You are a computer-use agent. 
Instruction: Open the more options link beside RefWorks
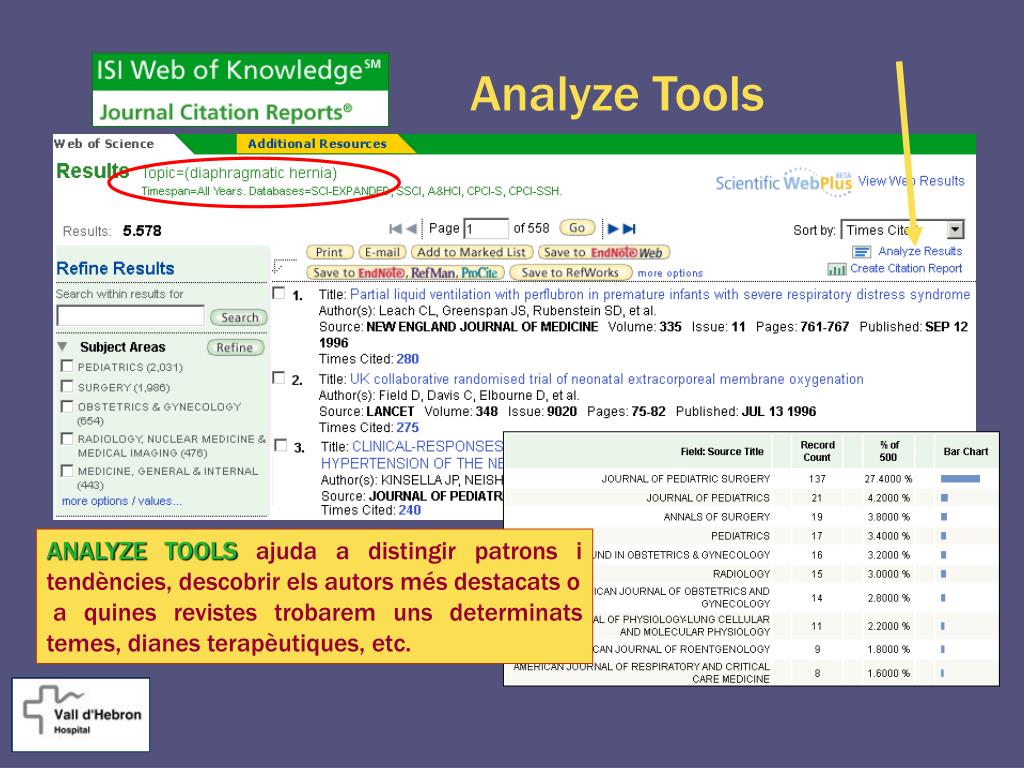click(x=671, y=274)
